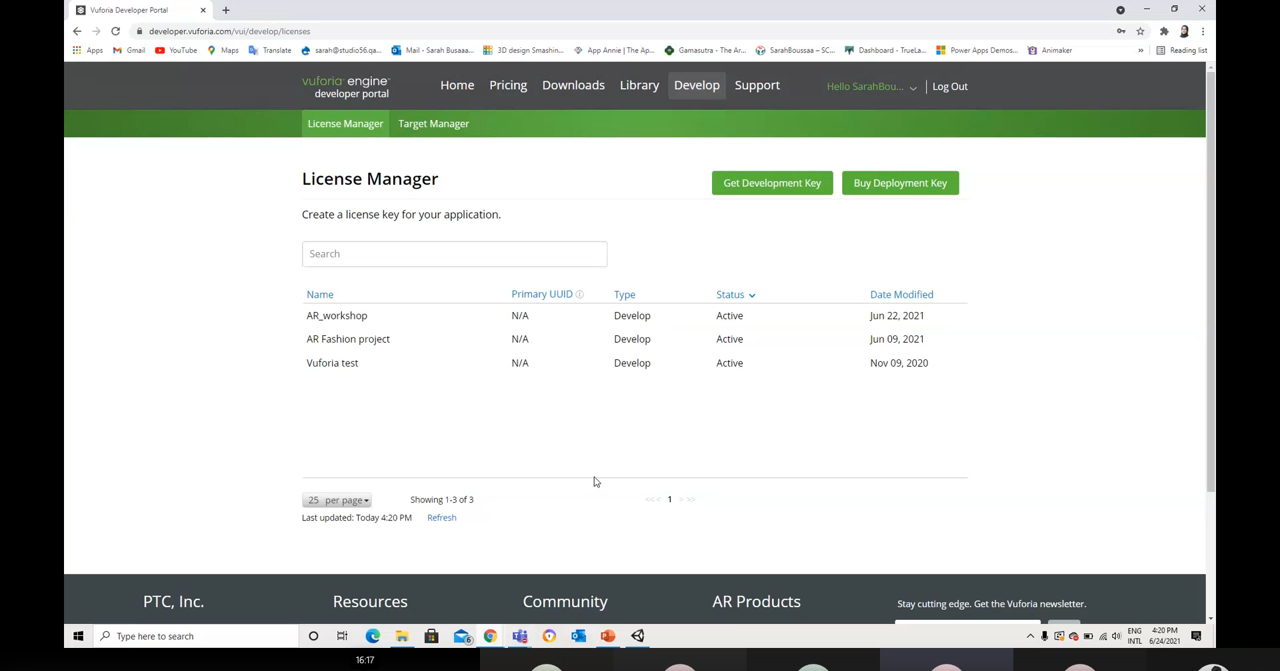Sort by the Primary UUID column
1280x671 pixels.
point(542,294)
